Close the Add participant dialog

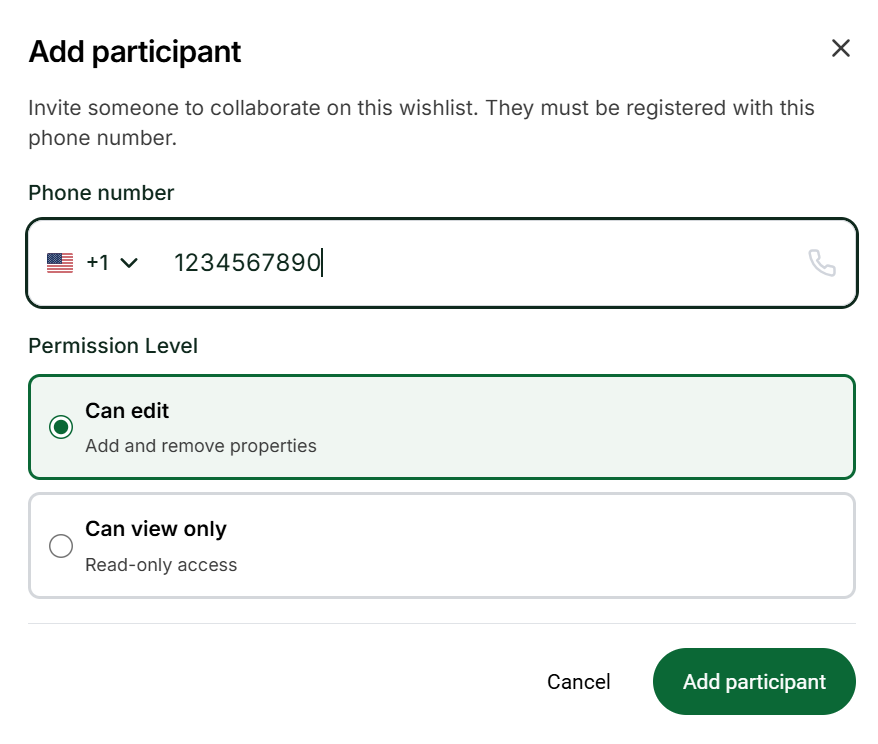tap(841, 49)
